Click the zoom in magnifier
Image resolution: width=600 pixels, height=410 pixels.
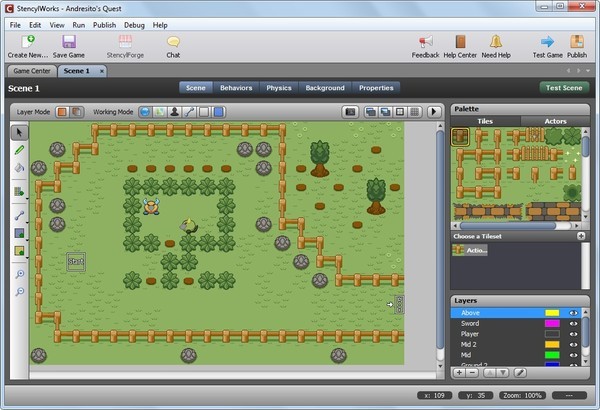click(x=20, y=274)
